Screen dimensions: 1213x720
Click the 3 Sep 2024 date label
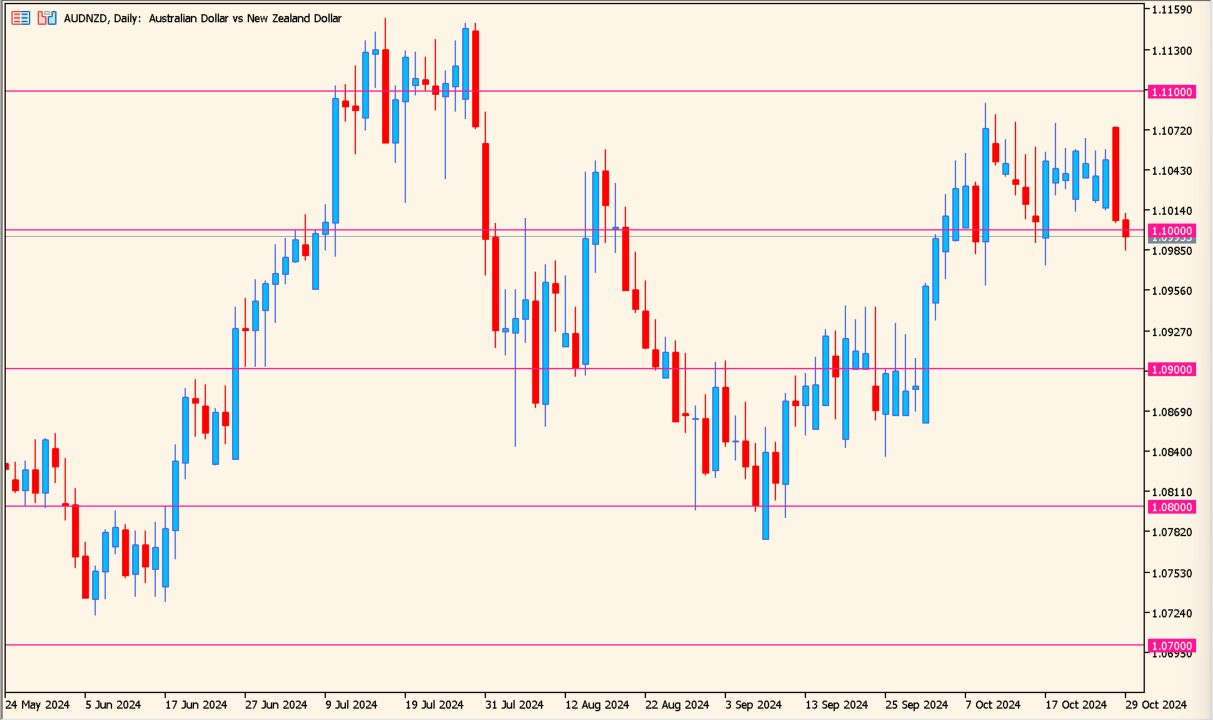tap(752, 704)
